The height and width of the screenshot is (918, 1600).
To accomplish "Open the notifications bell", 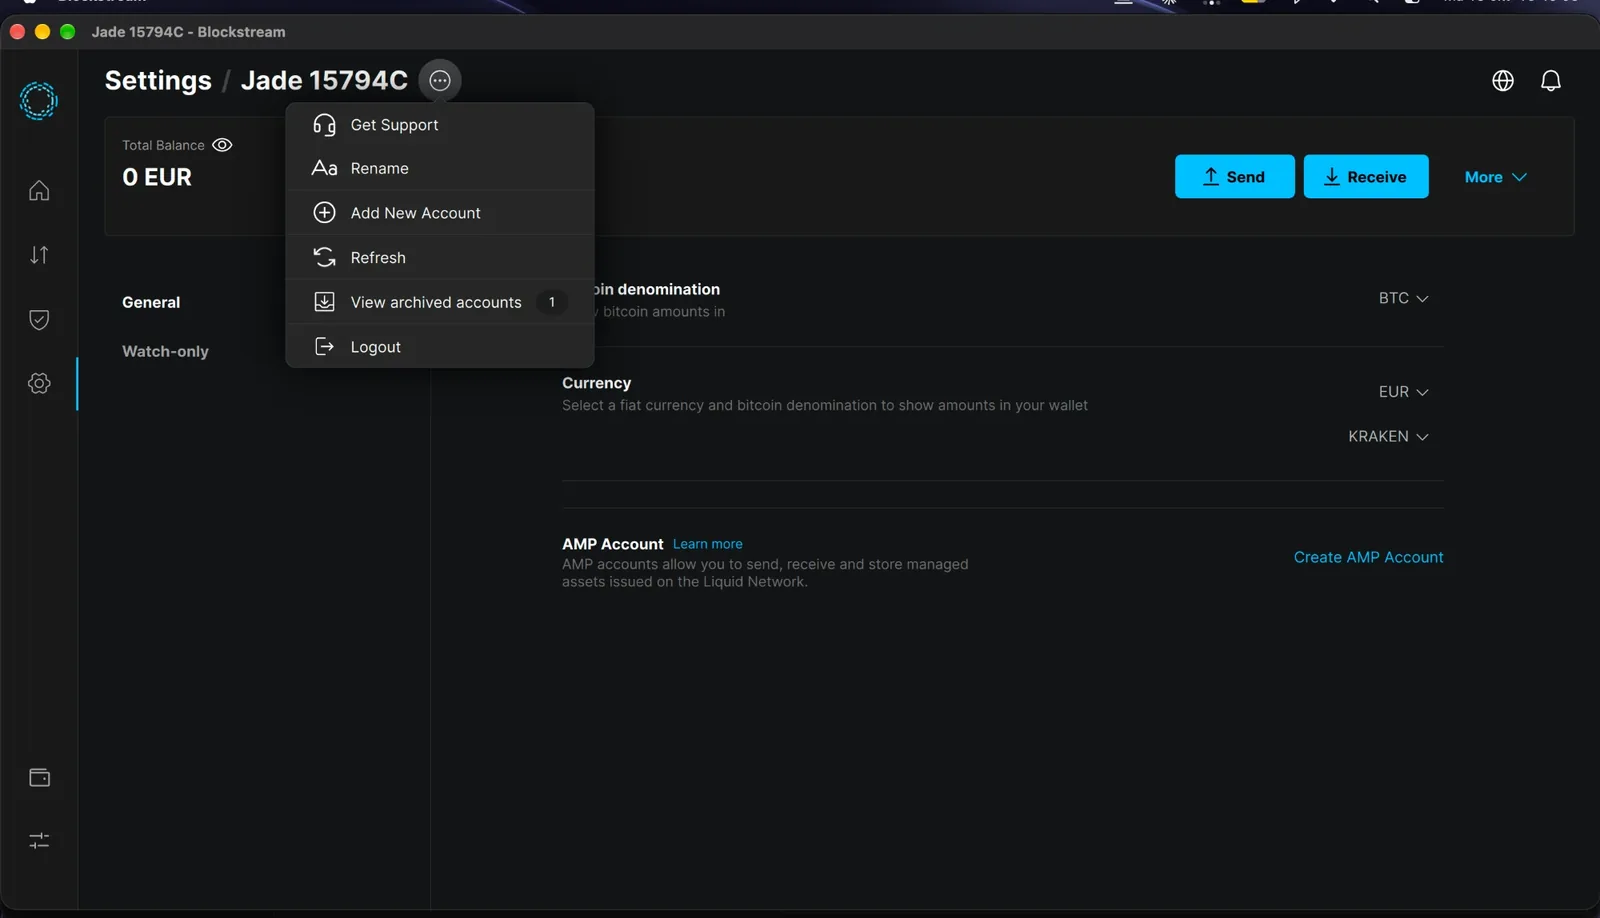I will click(1551, 81).
